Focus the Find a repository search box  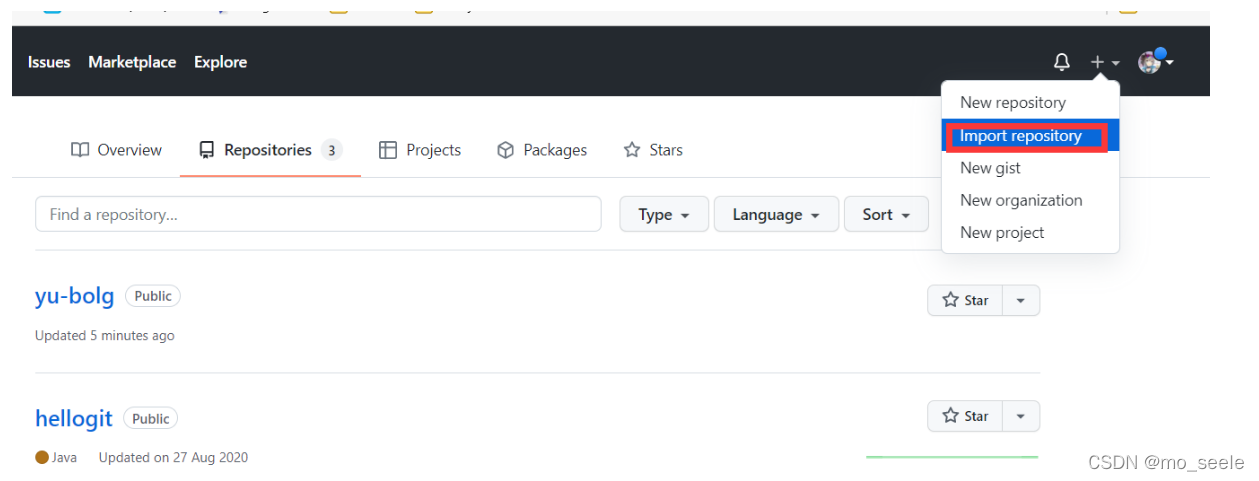click(318, 214)
